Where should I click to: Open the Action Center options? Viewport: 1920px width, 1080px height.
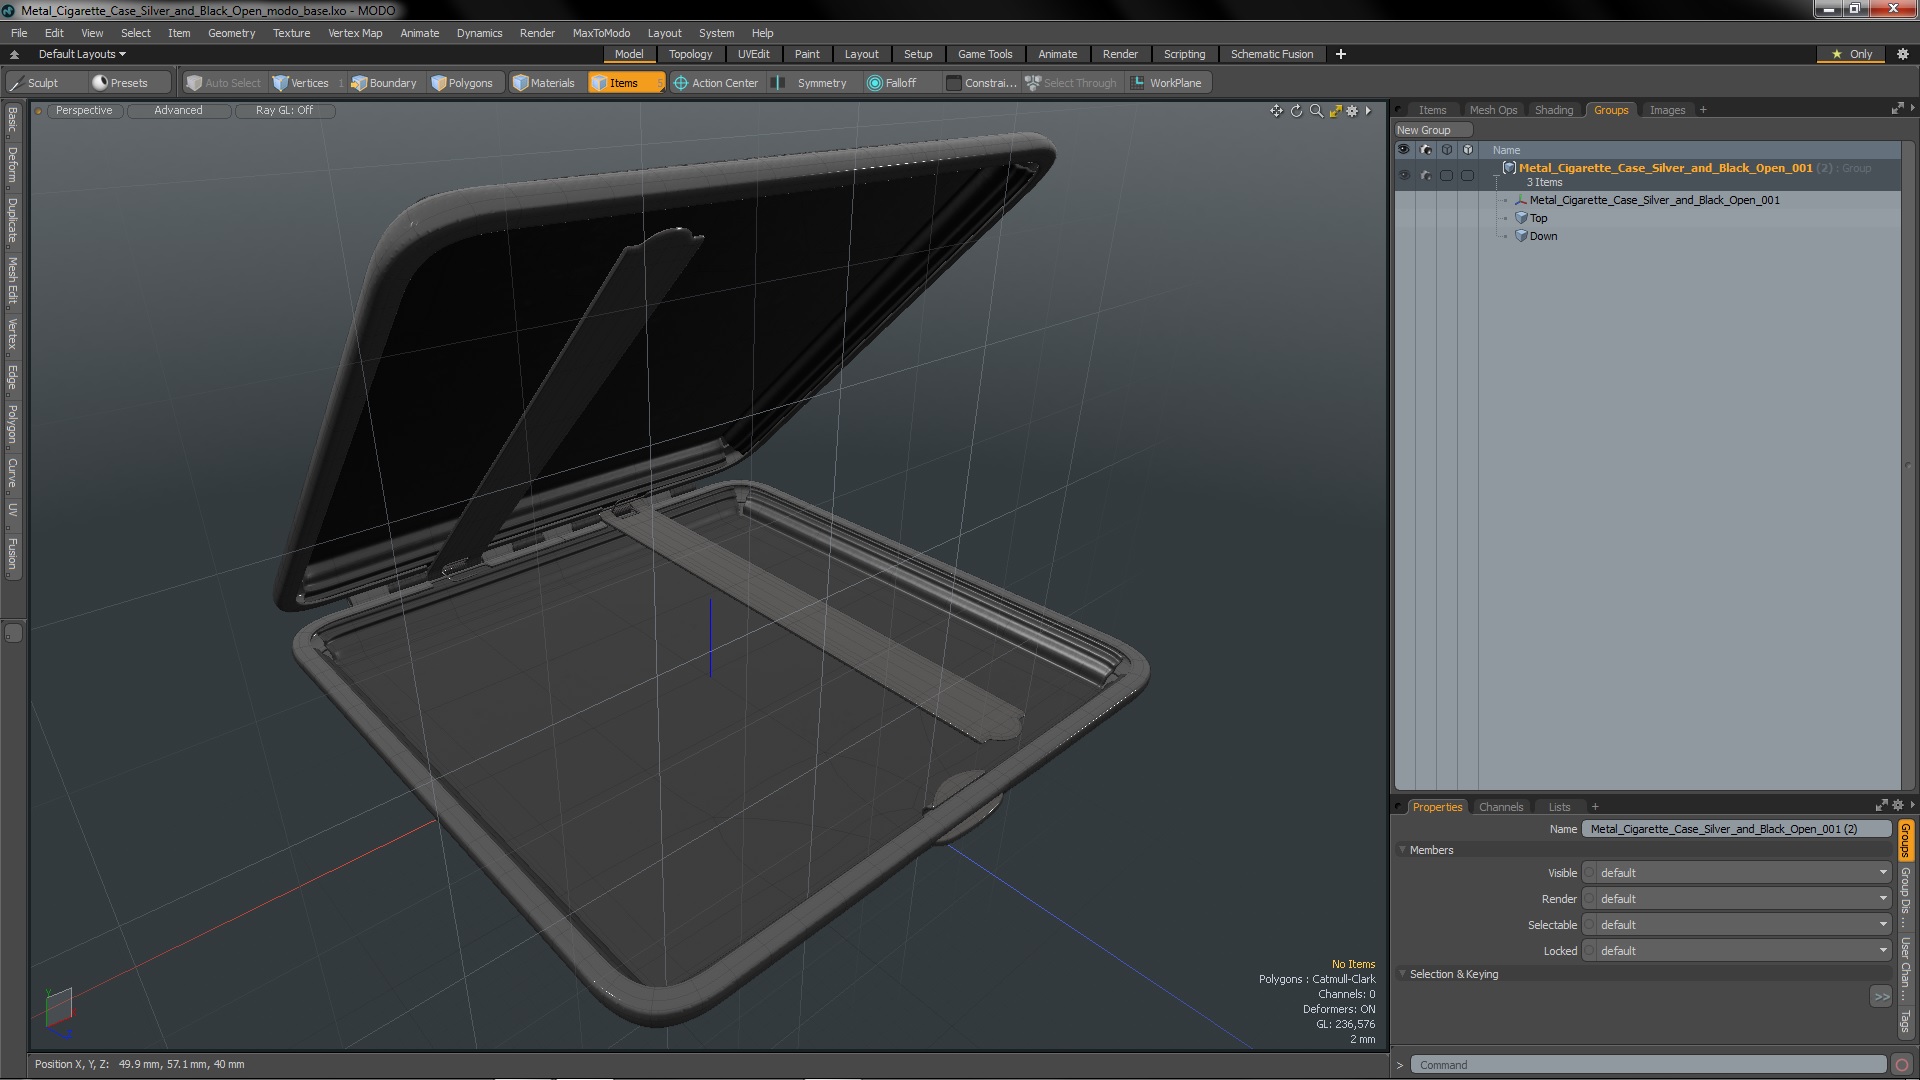point(715,83)
